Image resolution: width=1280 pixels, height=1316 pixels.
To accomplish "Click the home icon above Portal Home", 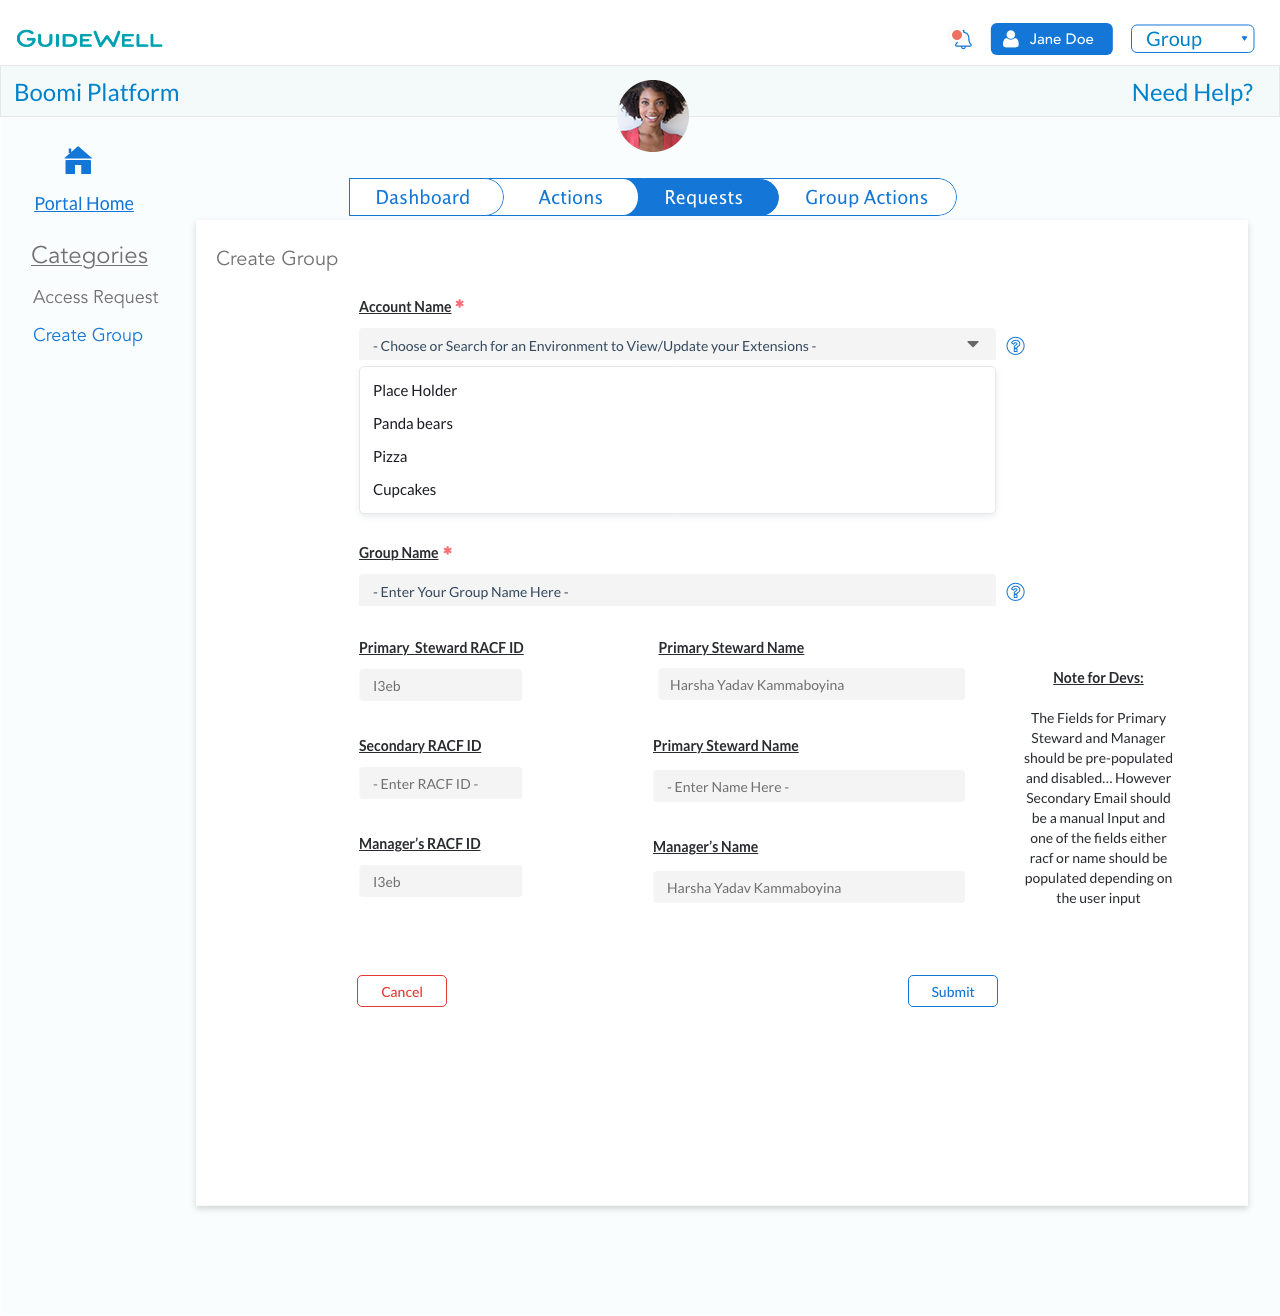I will 78,160.
